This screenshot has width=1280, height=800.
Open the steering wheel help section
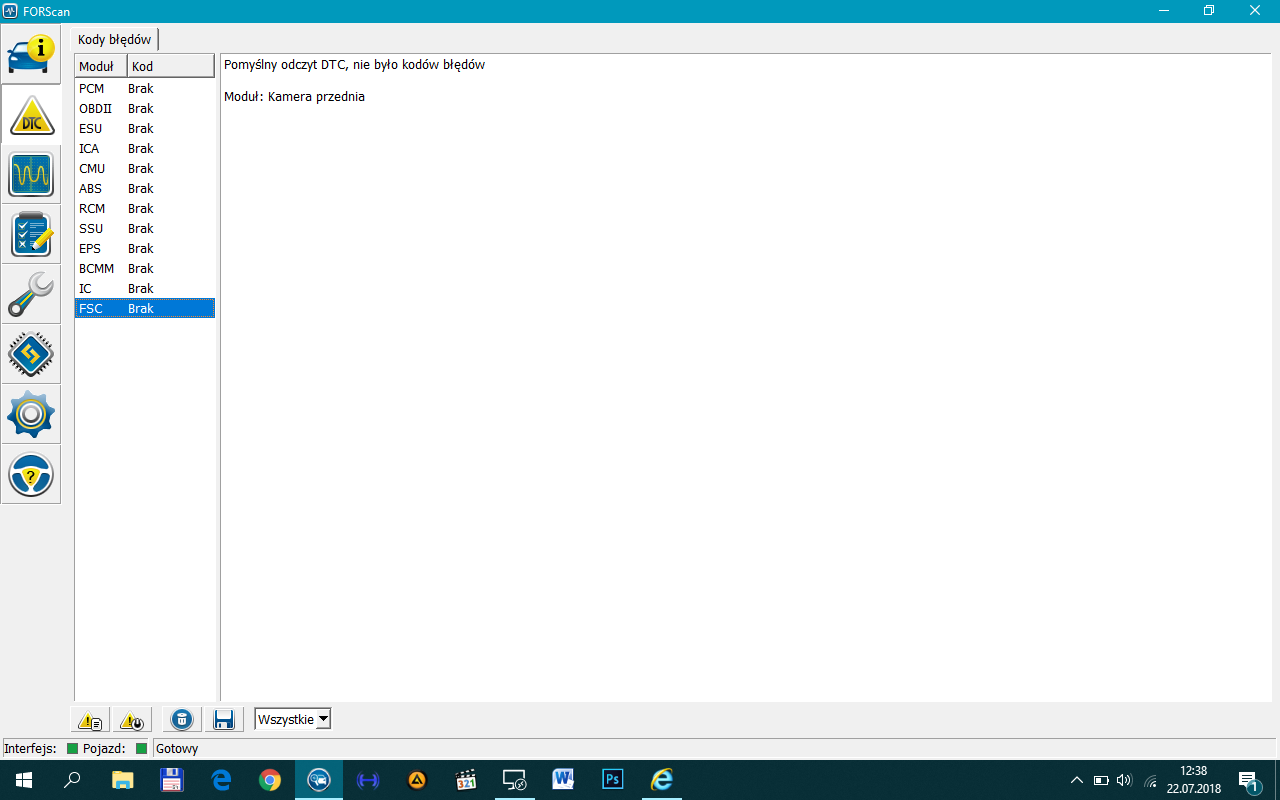click(x=31, y=474)
